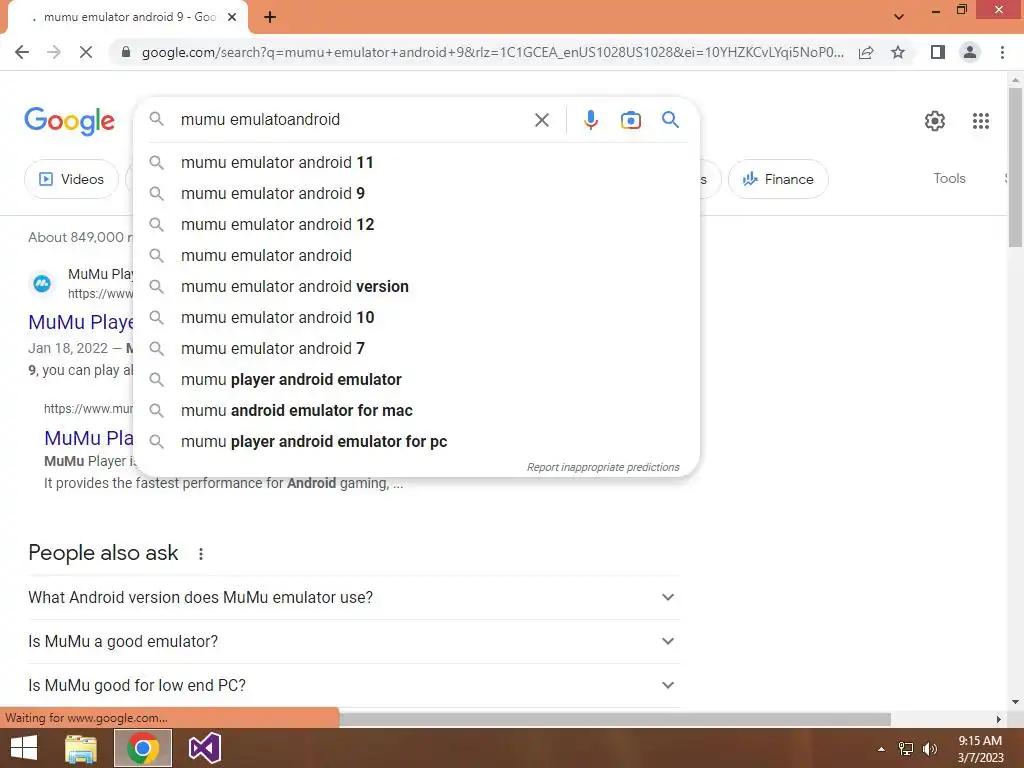Open the Windows Start menu
Screen dimensions: 1024x768
(x=24, y=748)
